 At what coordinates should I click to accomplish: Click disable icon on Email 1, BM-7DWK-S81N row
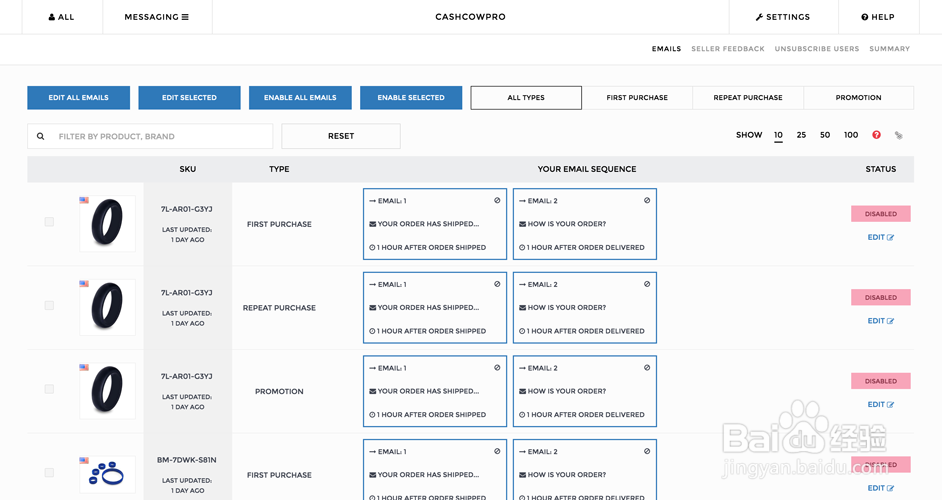497,451
